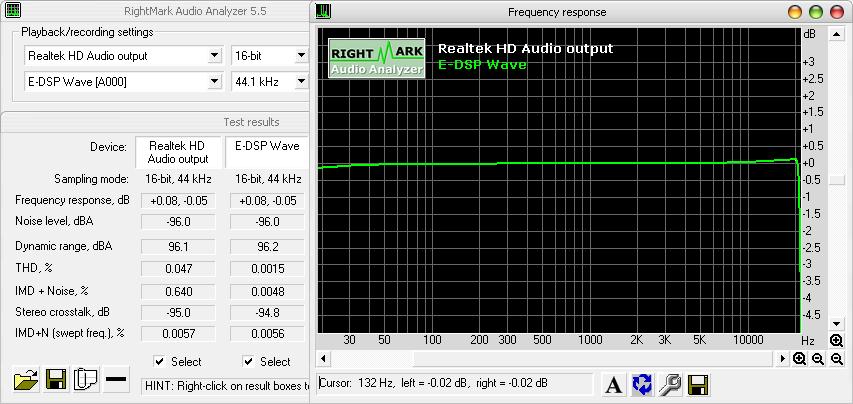Maximize Frequency response window with green button

pyautogui.click(x=815, y=11)
